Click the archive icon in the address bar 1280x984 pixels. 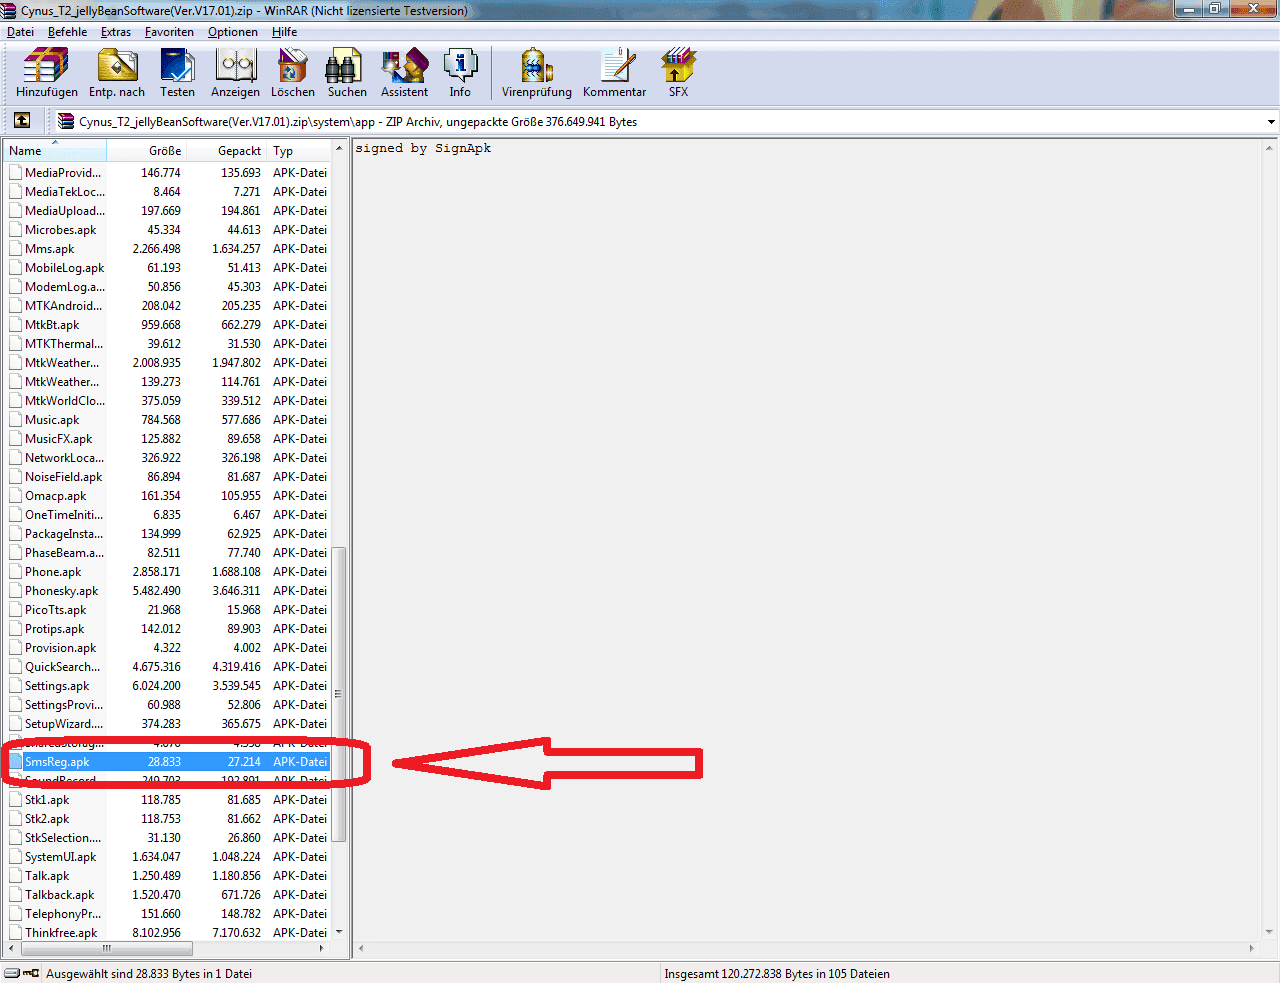click(x=66, y=121)
